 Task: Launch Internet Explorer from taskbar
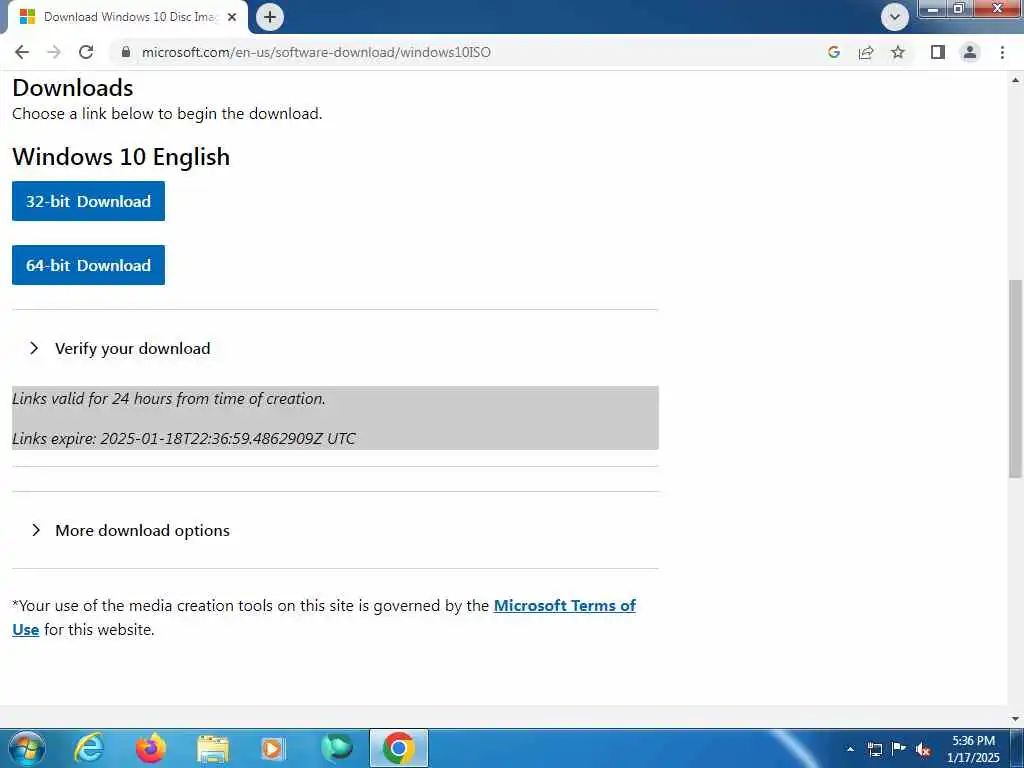89,748
